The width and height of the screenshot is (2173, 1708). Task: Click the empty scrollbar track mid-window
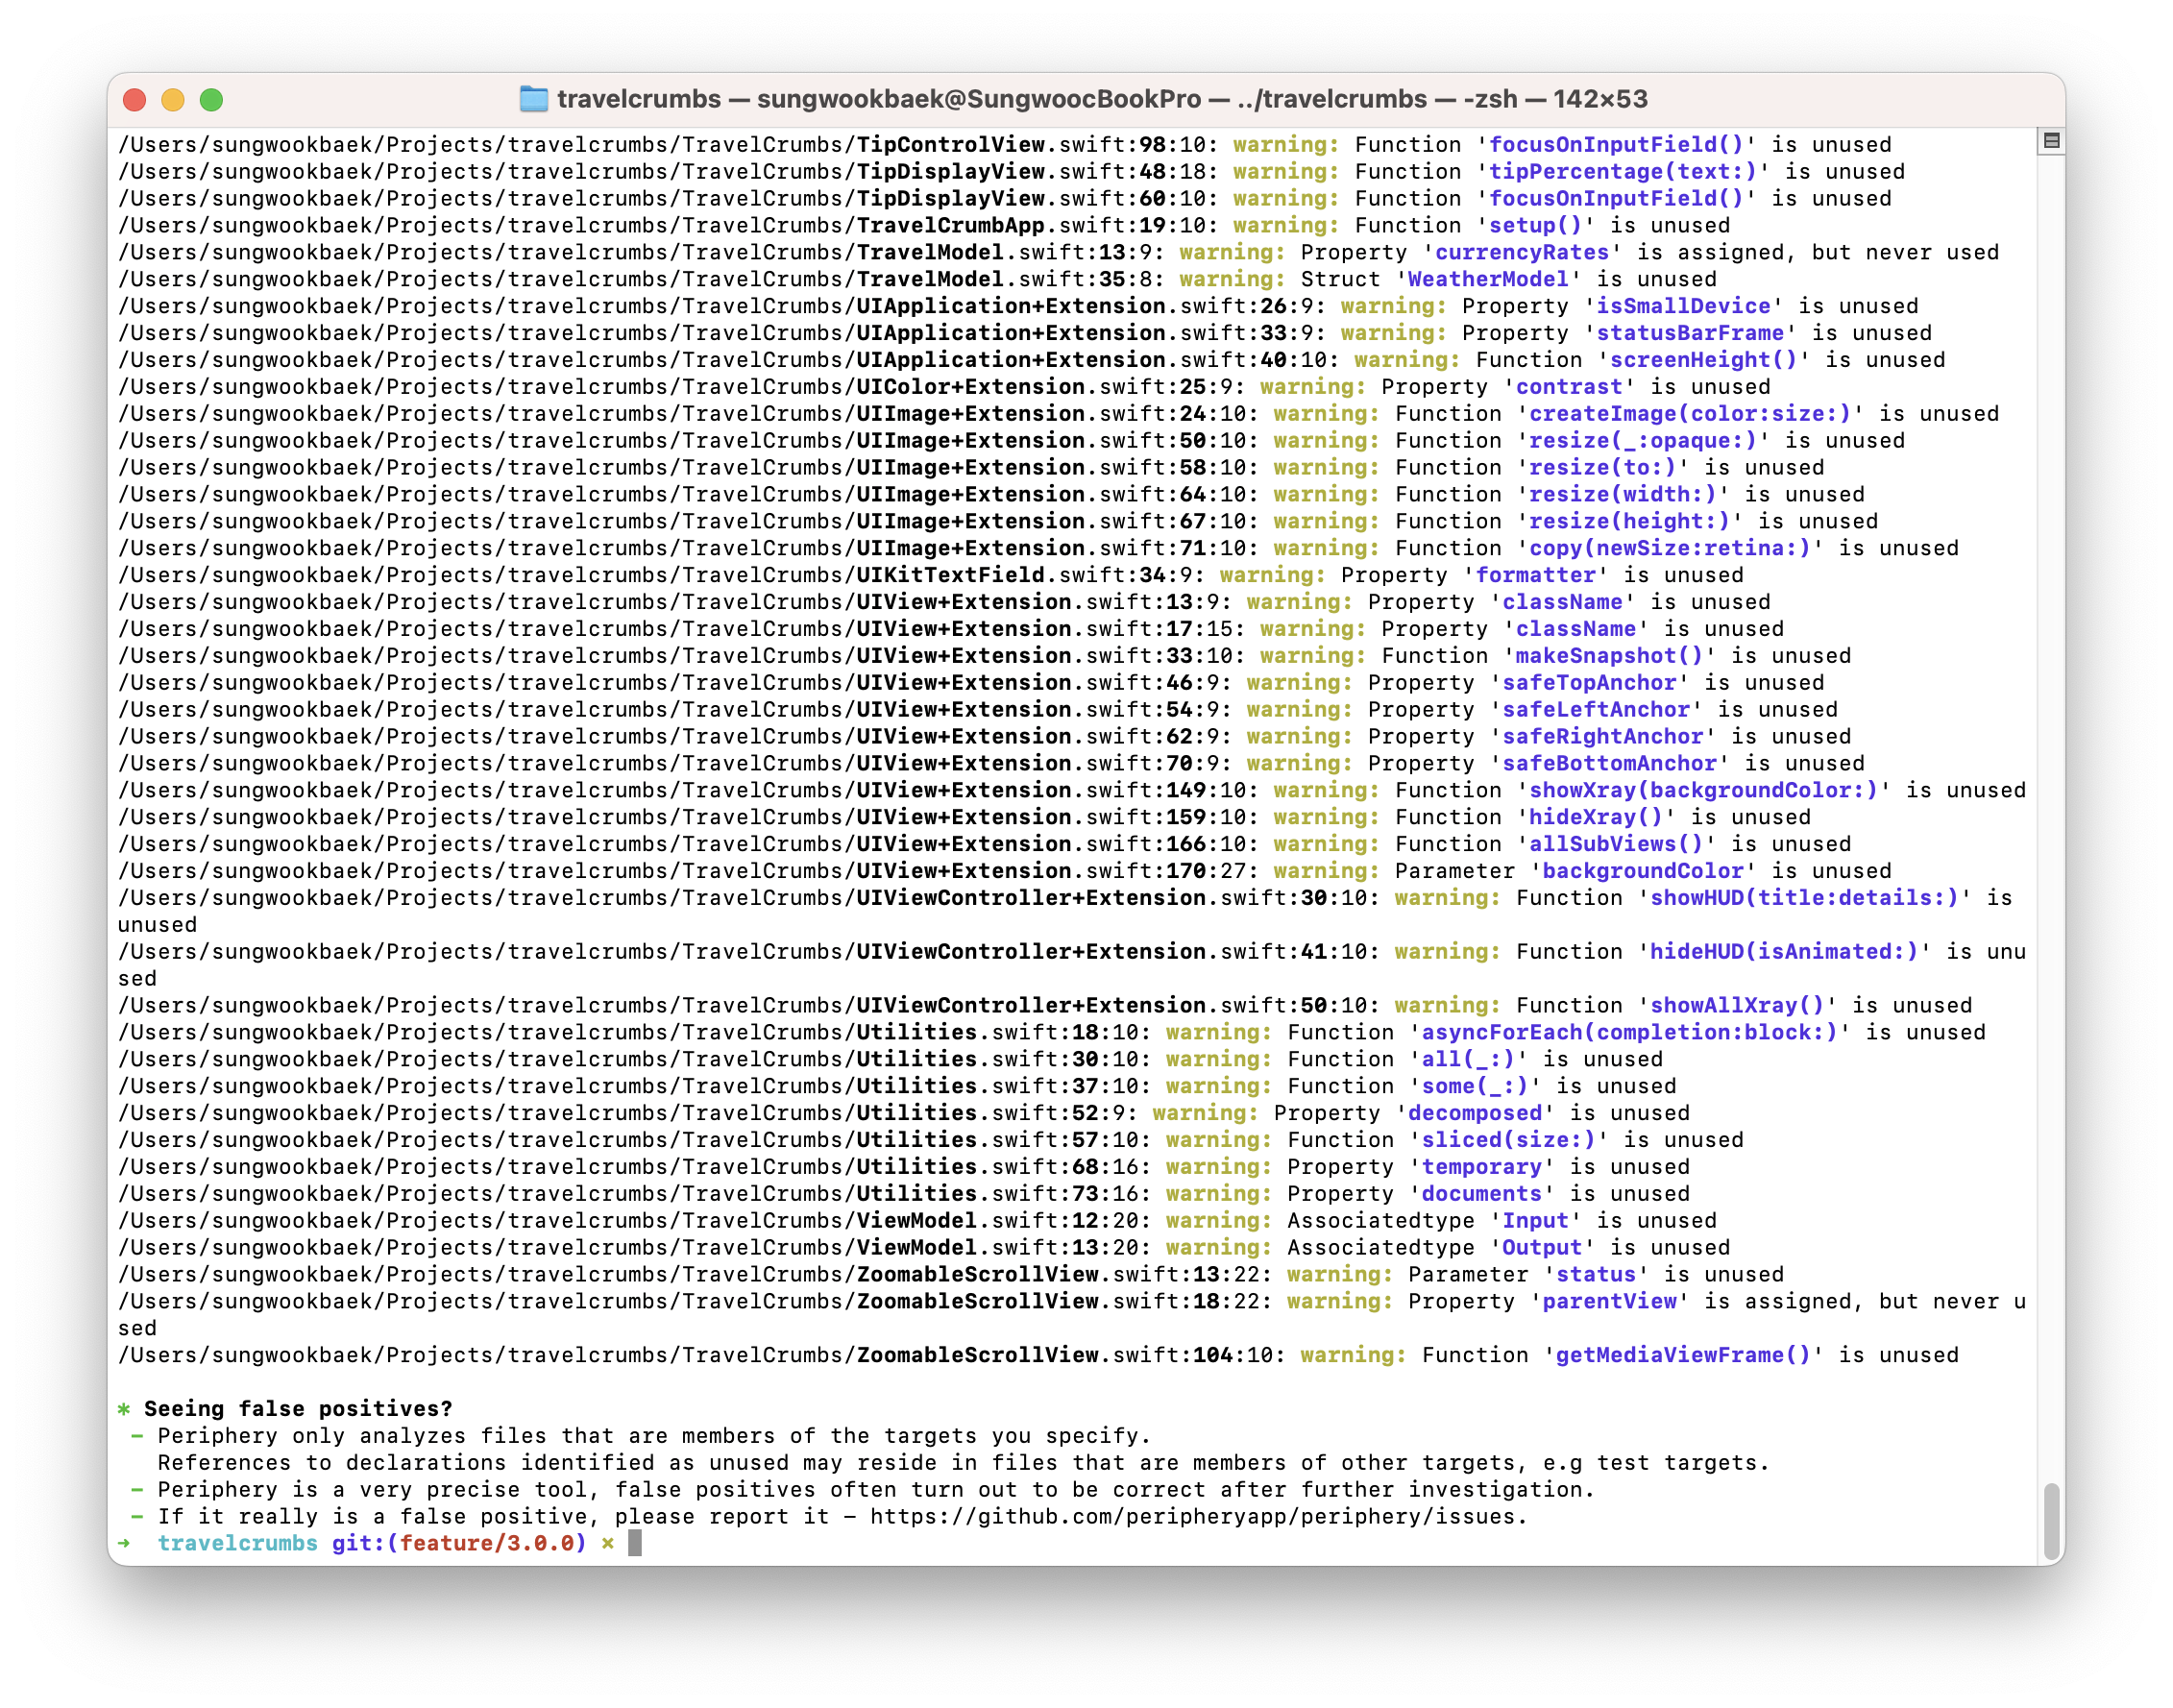click(2051, 800)
